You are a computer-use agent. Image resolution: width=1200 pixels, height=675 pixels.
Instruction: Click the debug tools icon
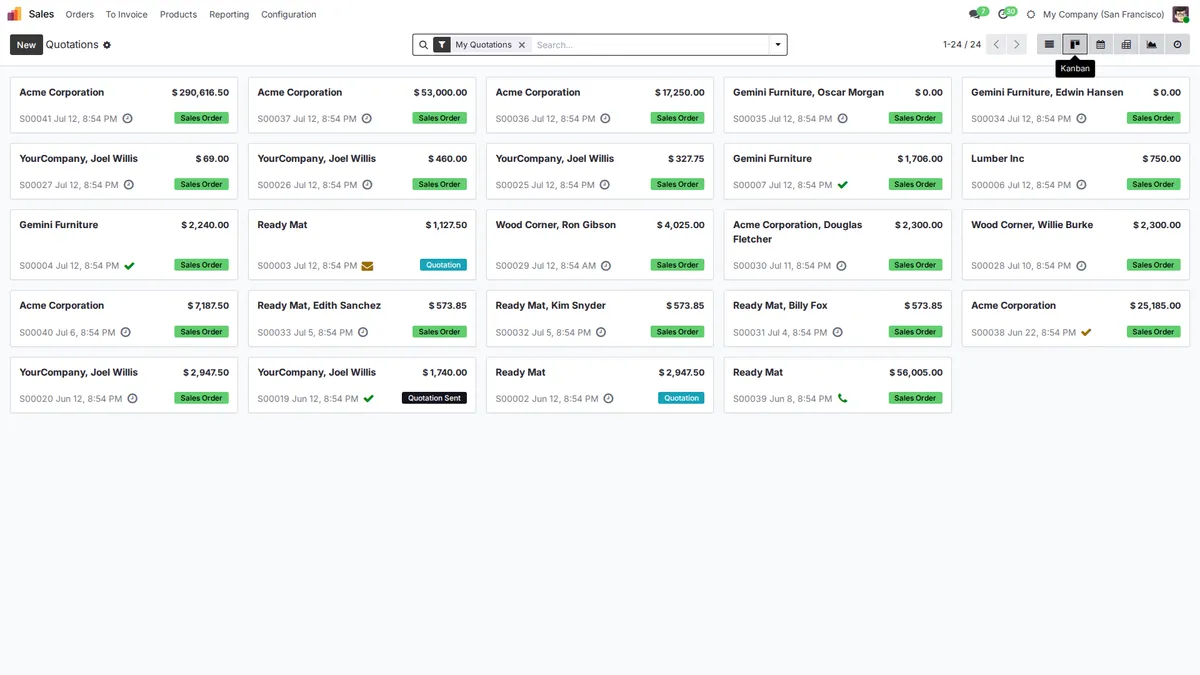tap(1031, 14)
